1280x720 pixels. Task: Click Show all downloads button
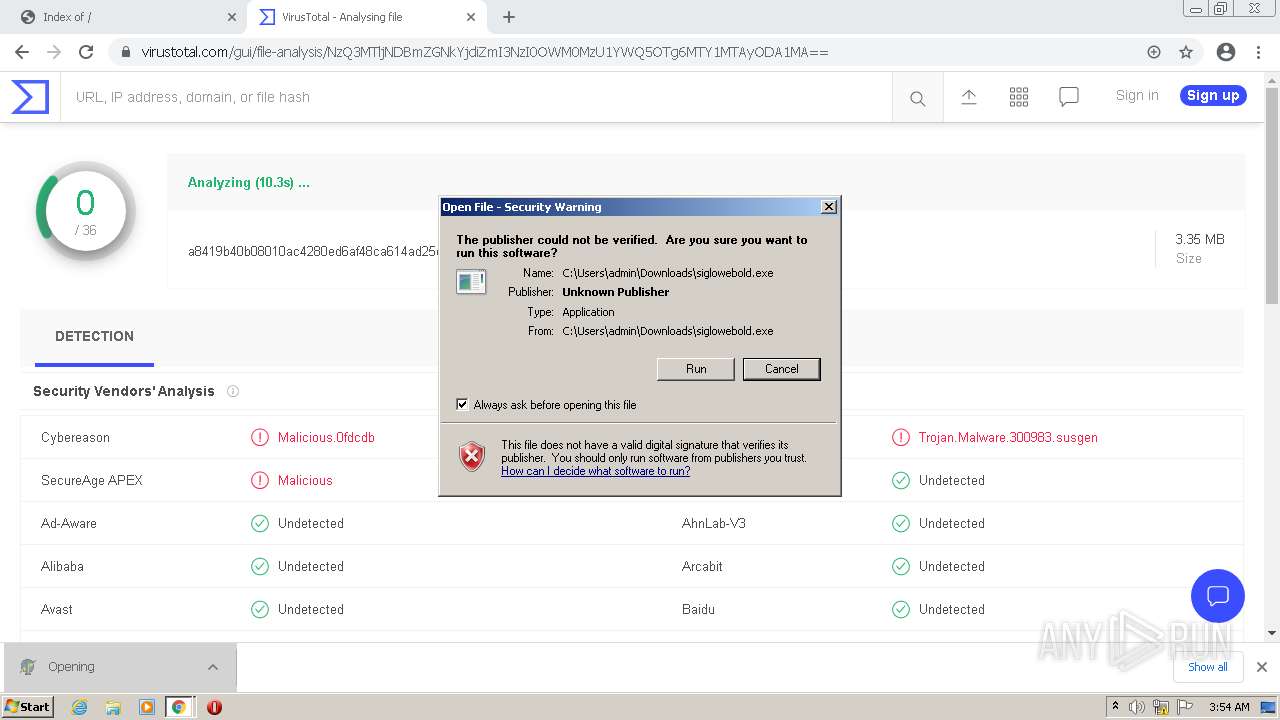[x=1207, y=667]
